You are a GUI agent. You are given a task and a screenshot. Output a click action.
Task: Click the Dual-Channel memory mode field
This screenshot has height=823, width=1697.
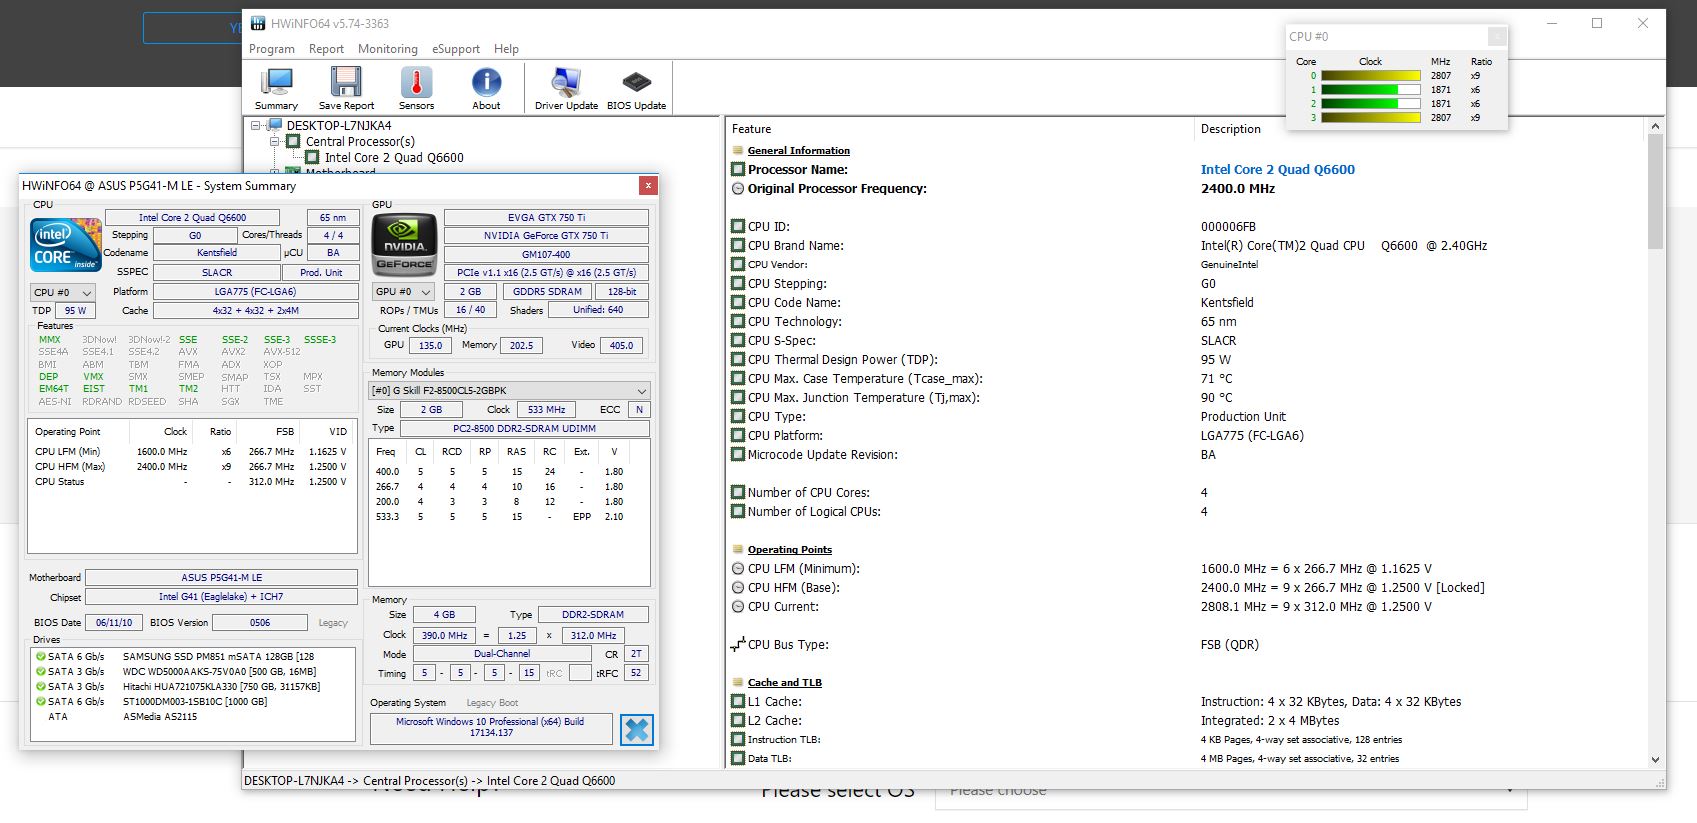tap(502, 654)
